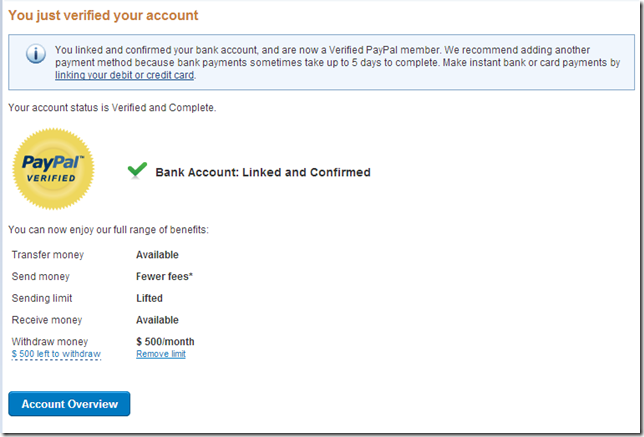
Task: Click the 'Sending limit' row label
Action: tap(42, 298)
